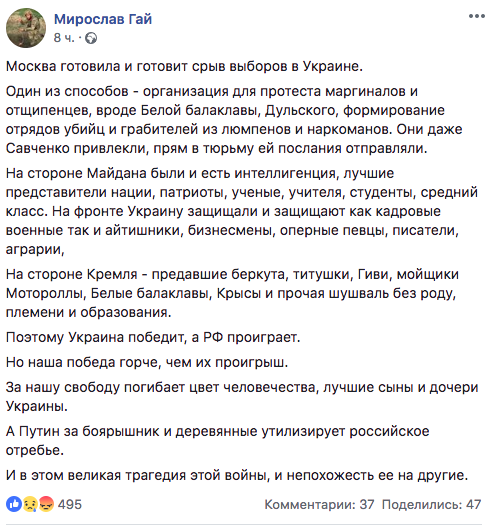Open Мирослав Гай's profile picture

26,28
